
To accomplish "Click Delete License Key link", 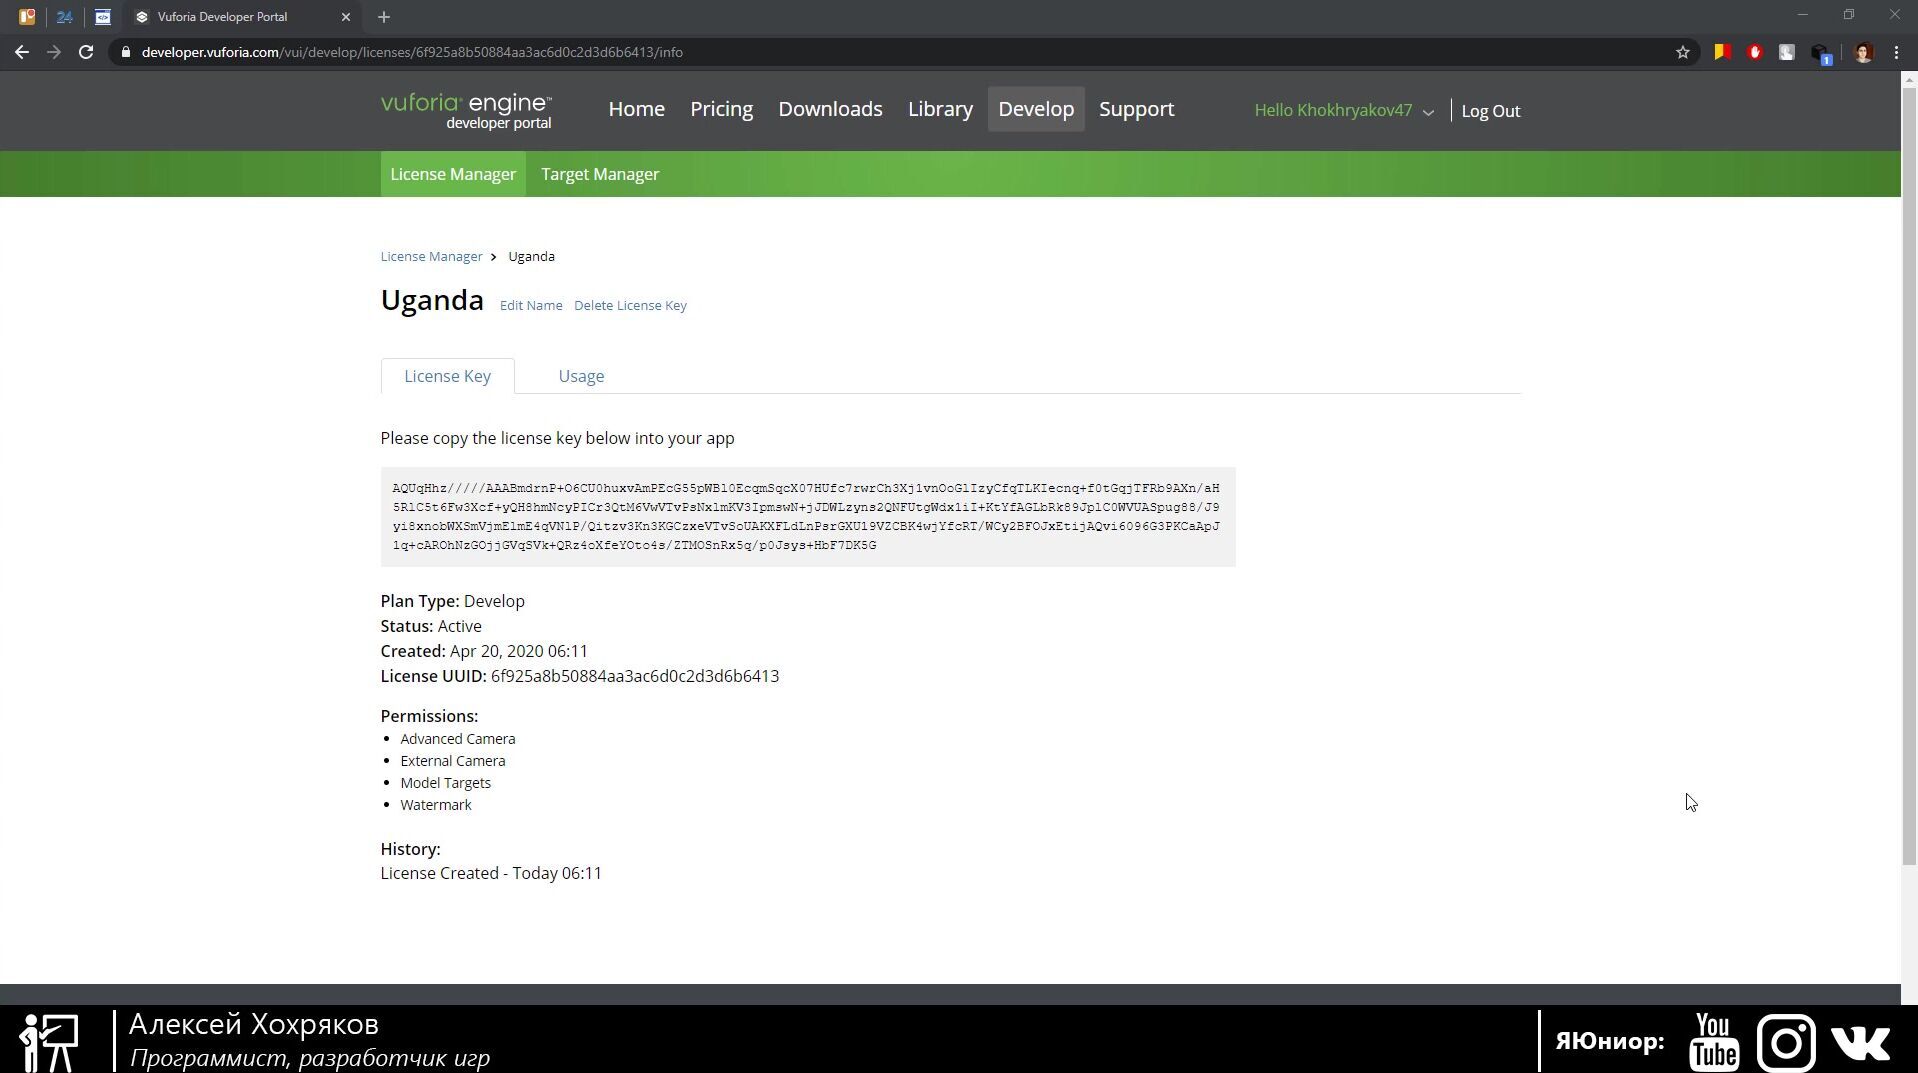I will point(630,306).
